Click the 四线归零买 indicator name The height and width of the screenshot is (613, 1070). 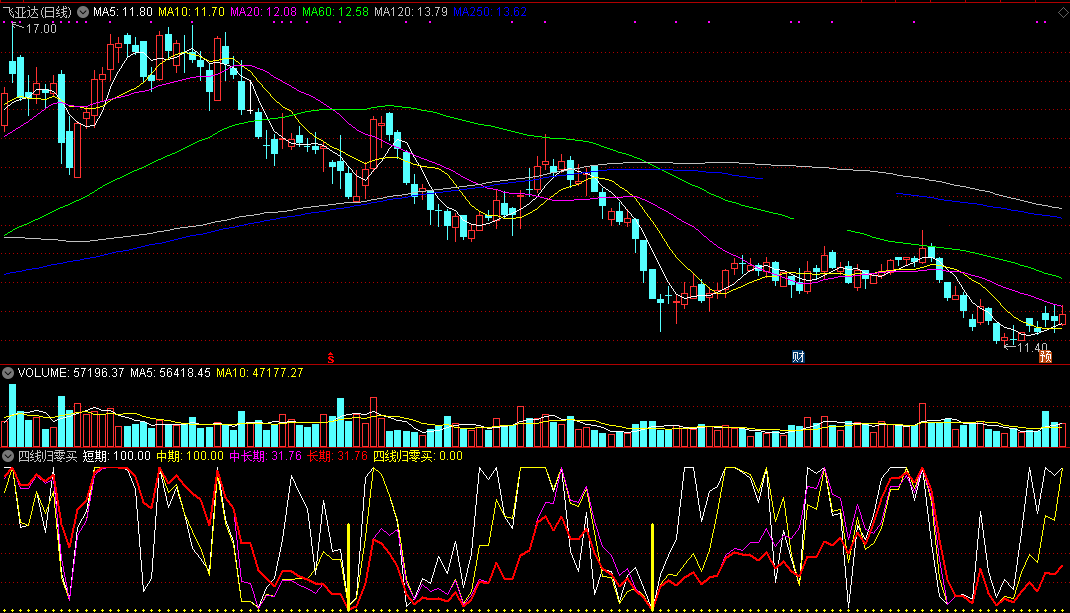(x=47, y=456)
